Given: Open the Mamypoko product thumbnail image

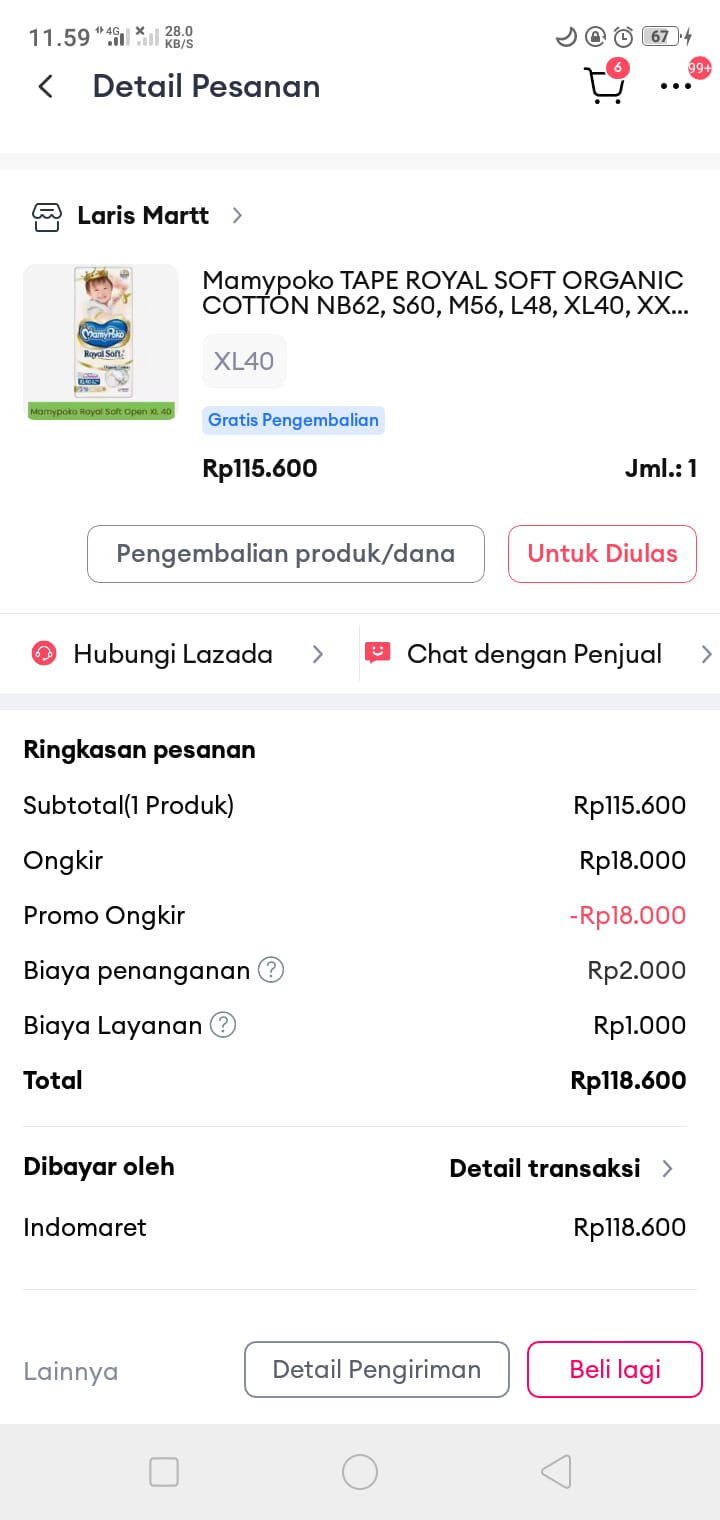Looking at the screenshot, I should (100, 342).
